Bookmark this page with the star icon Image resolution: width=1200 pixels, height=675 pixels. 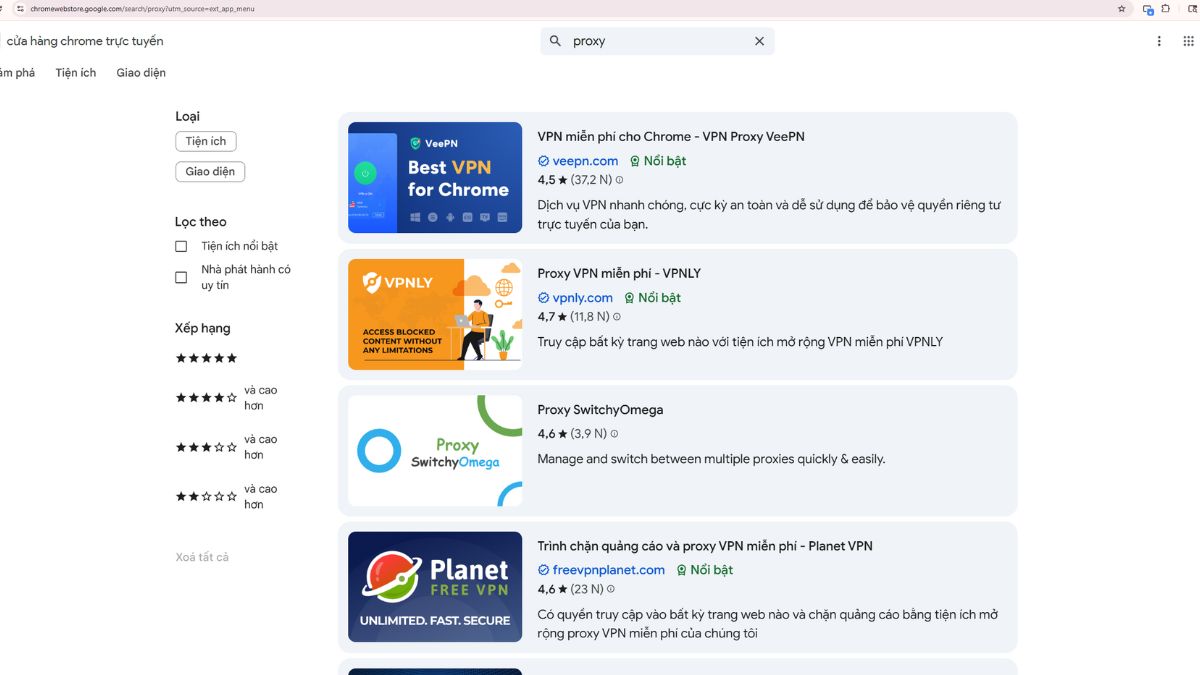(1121, 8)
